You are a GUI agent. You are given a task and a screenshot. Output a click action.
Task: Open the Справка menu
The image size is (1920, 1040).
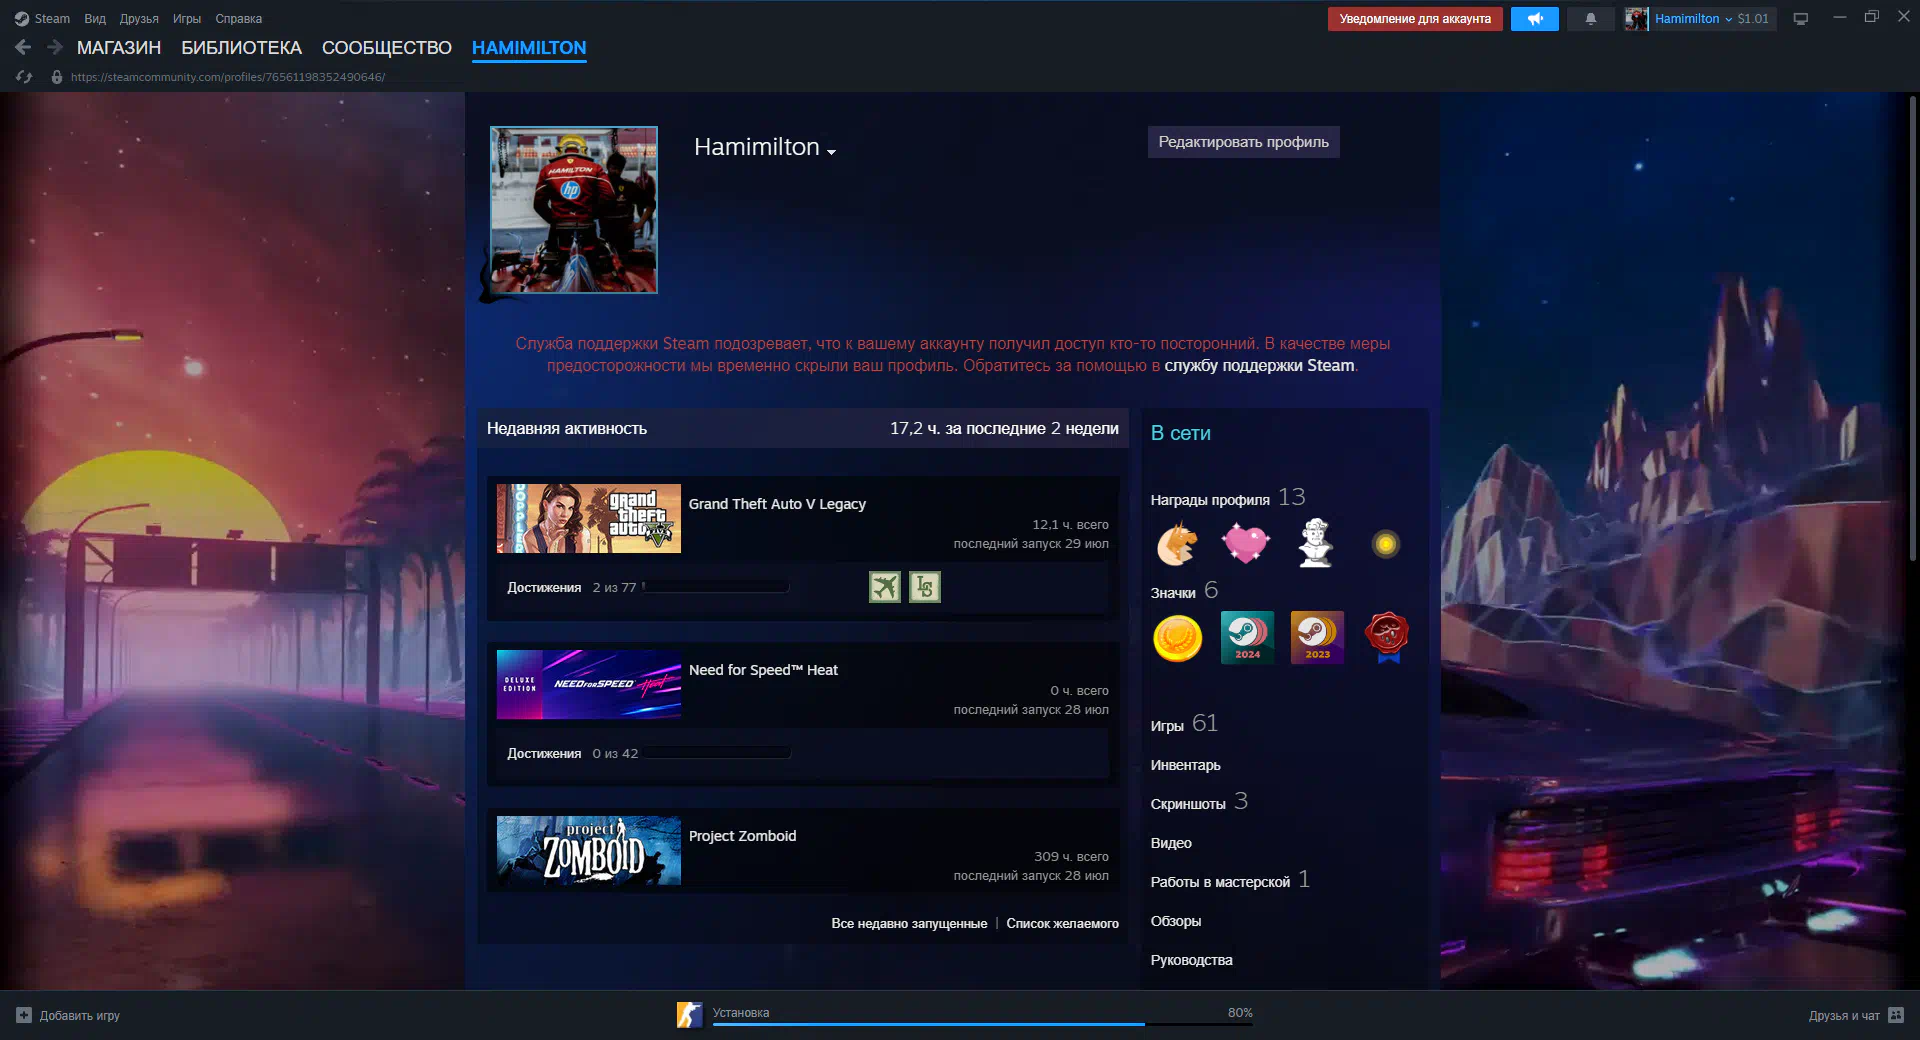[238, 18]
